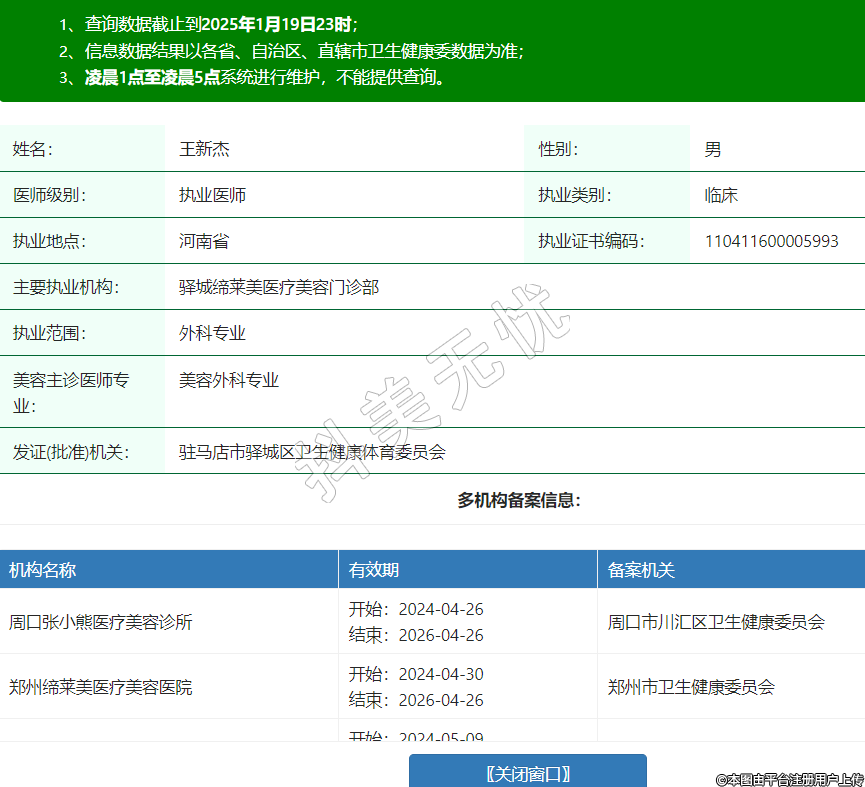Screen dimensions: 865x787
Task: Click certificate number 110411600005993
Action: [771, 241]
